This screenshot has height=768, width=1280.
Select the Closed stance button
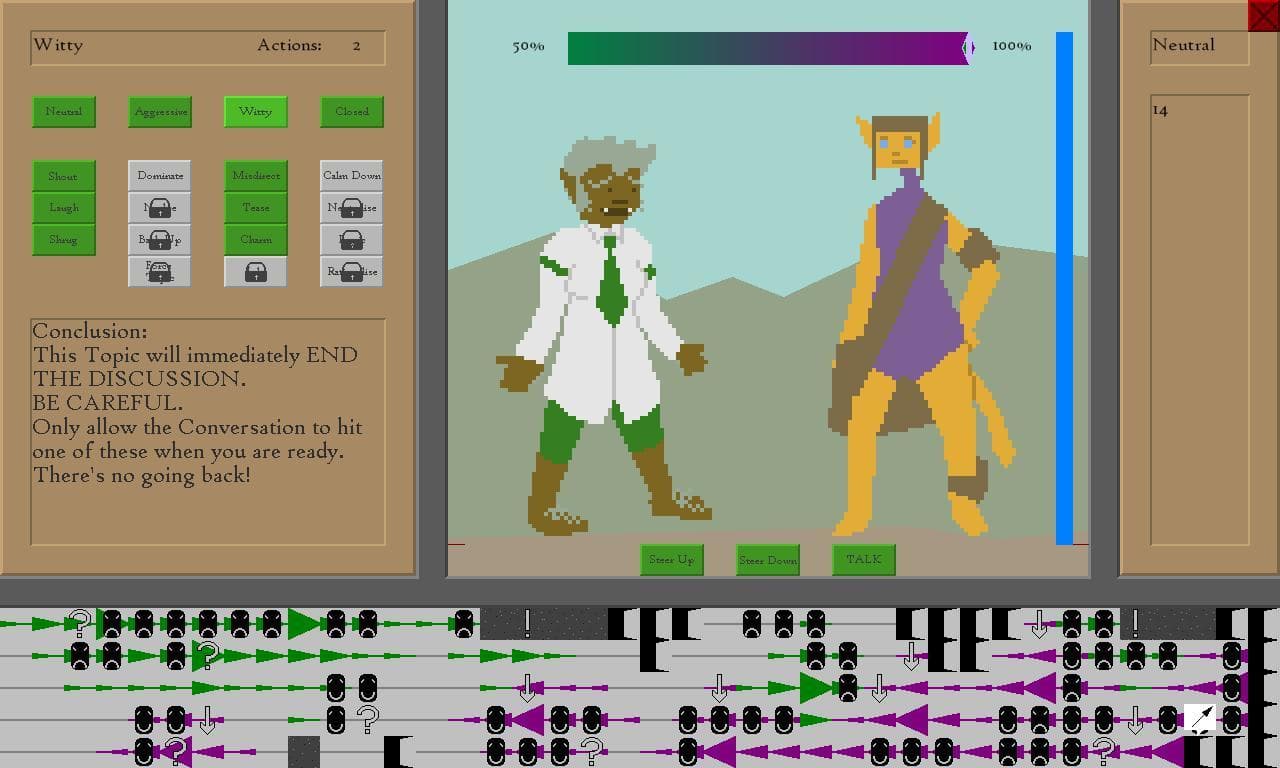click(352, 111)
